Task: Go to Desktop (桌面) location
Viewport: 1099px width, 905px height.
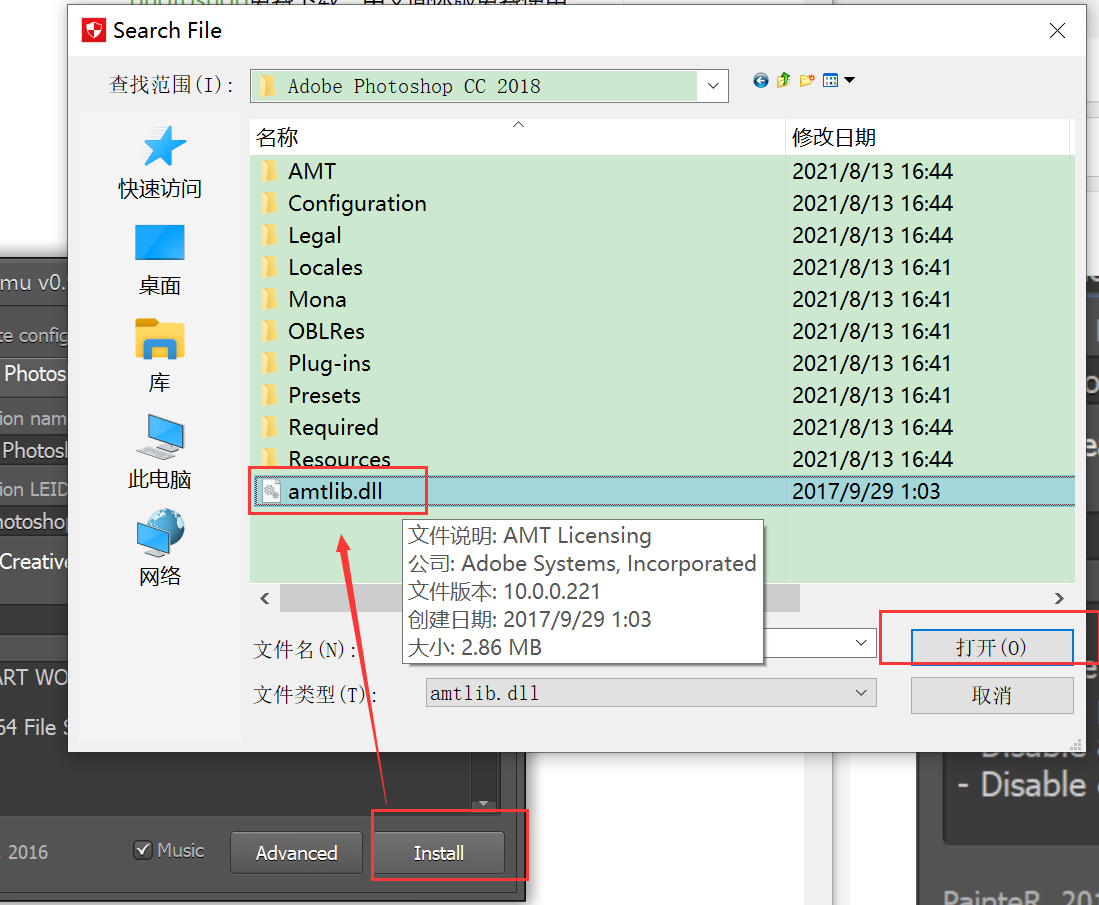Action: click(x=160, y=260)
